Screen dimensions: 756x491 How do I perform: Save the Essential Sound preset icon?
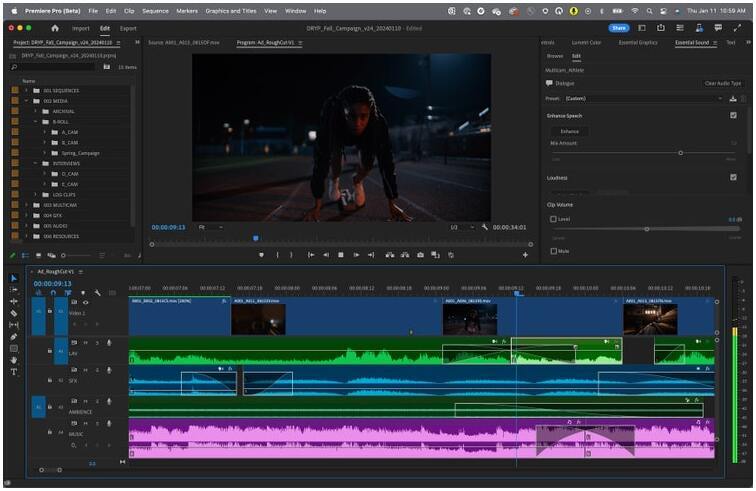733,98
